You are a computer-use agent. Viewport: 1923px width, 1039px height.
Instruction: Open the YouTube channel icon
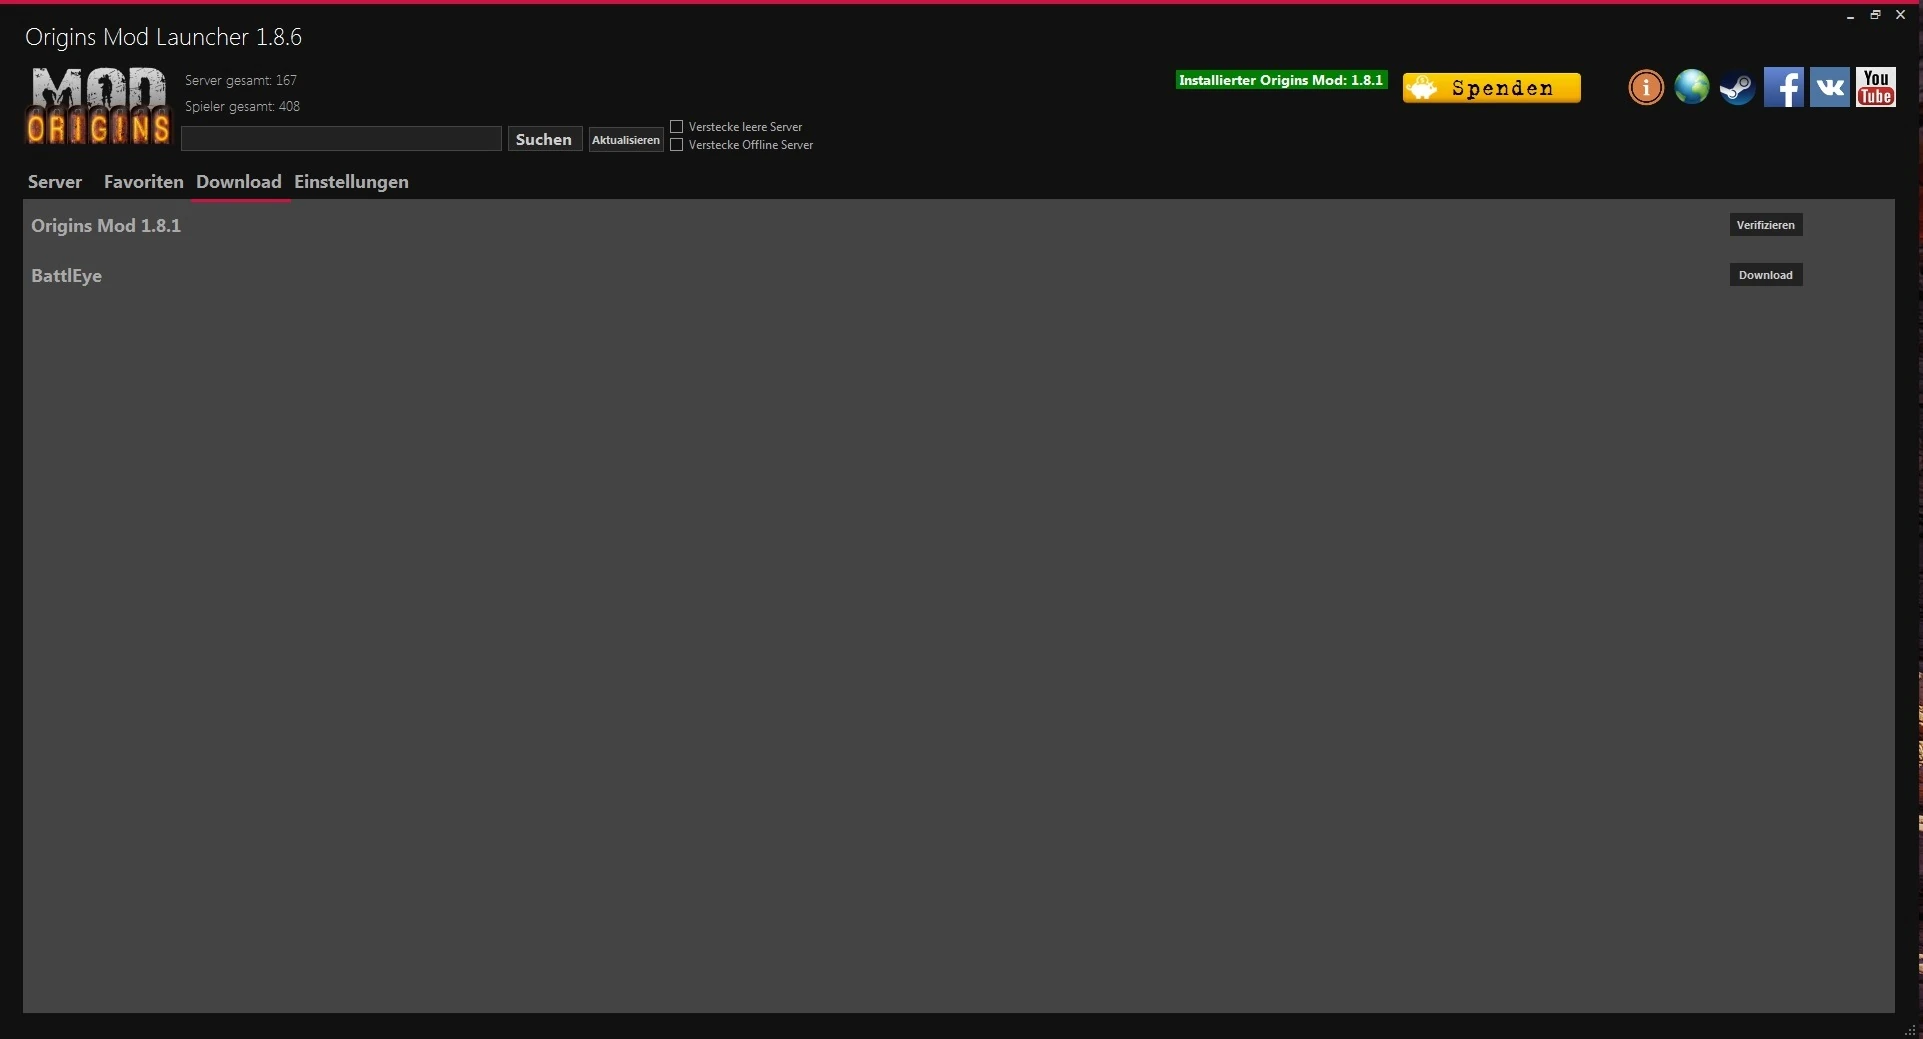pyautogui.click(x=1876, y=87)
